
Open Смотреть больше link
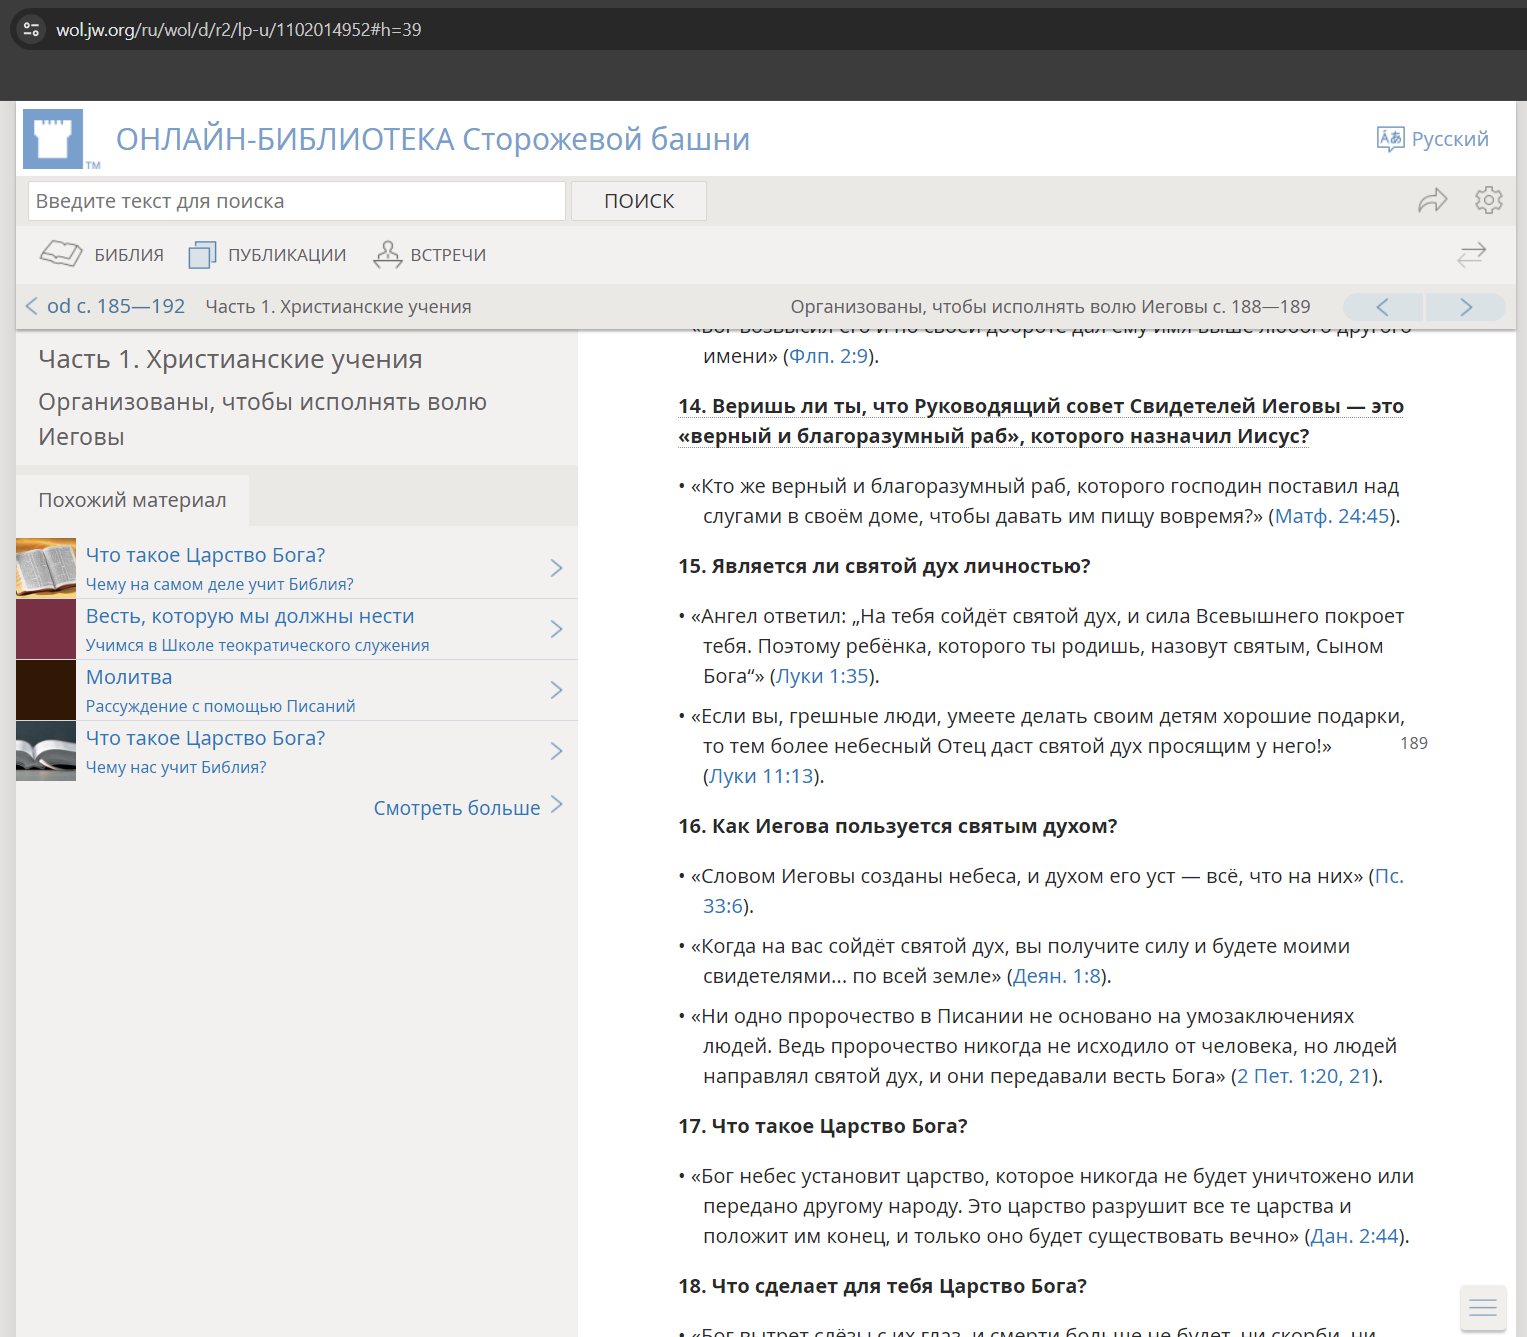[457, 808]
